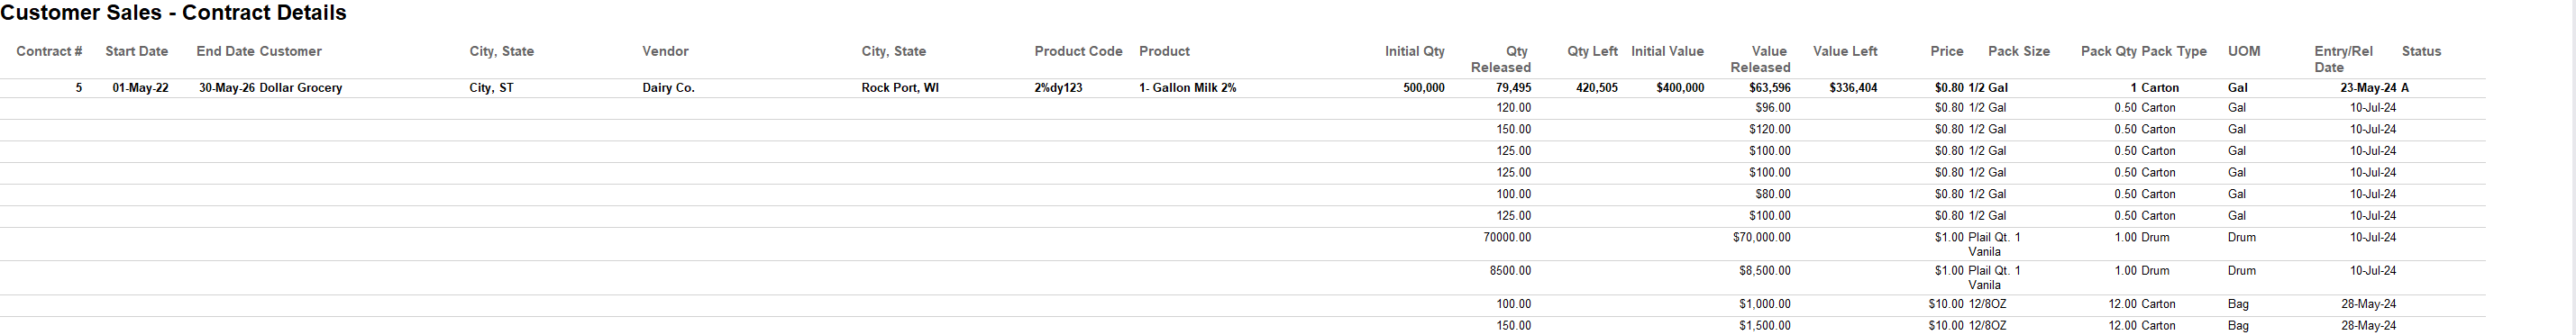
Task: Select product code 2%dy123
Action: [x=1058, y=88]
